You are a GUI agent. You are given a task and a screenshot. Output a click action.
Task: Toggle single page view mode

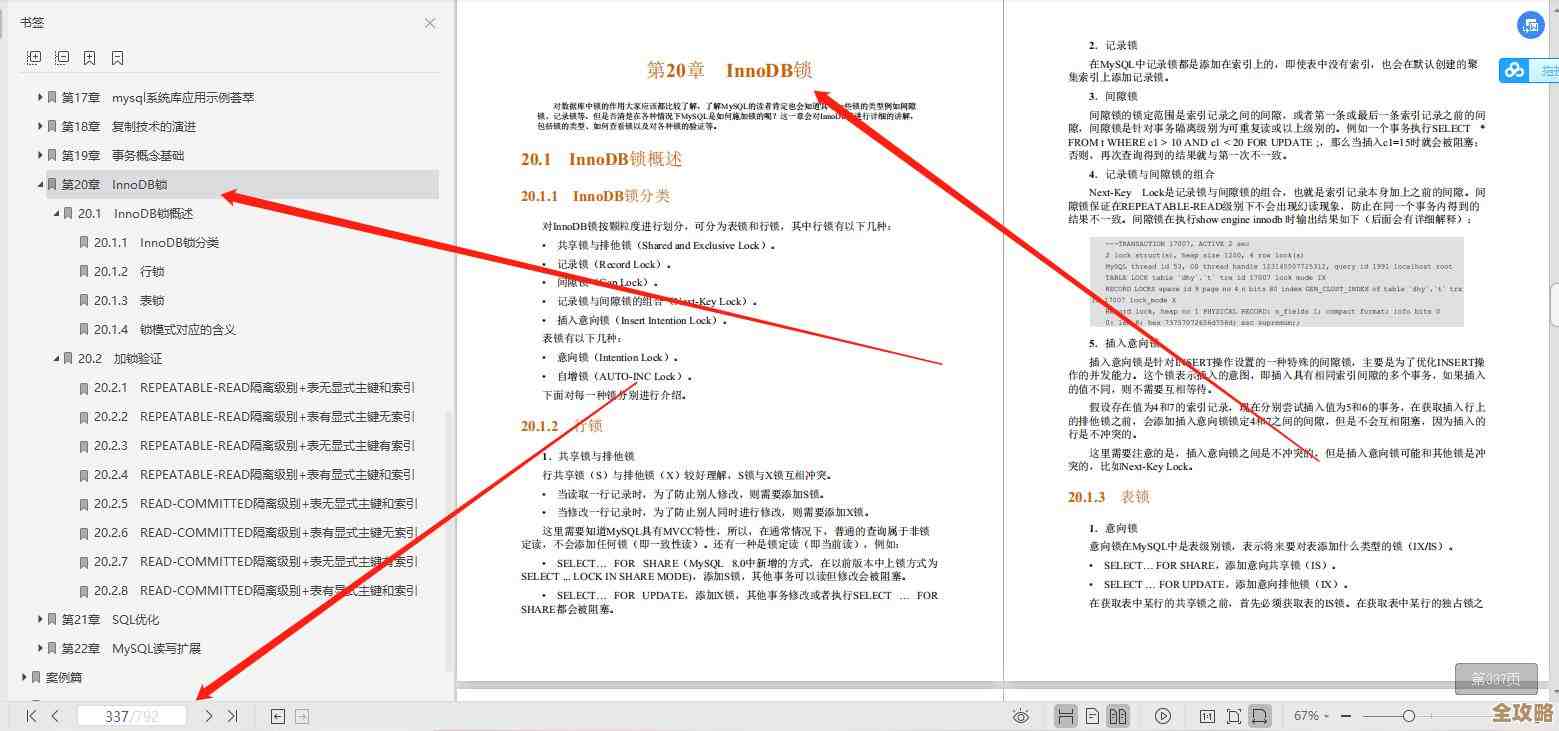pos(1091,715)
